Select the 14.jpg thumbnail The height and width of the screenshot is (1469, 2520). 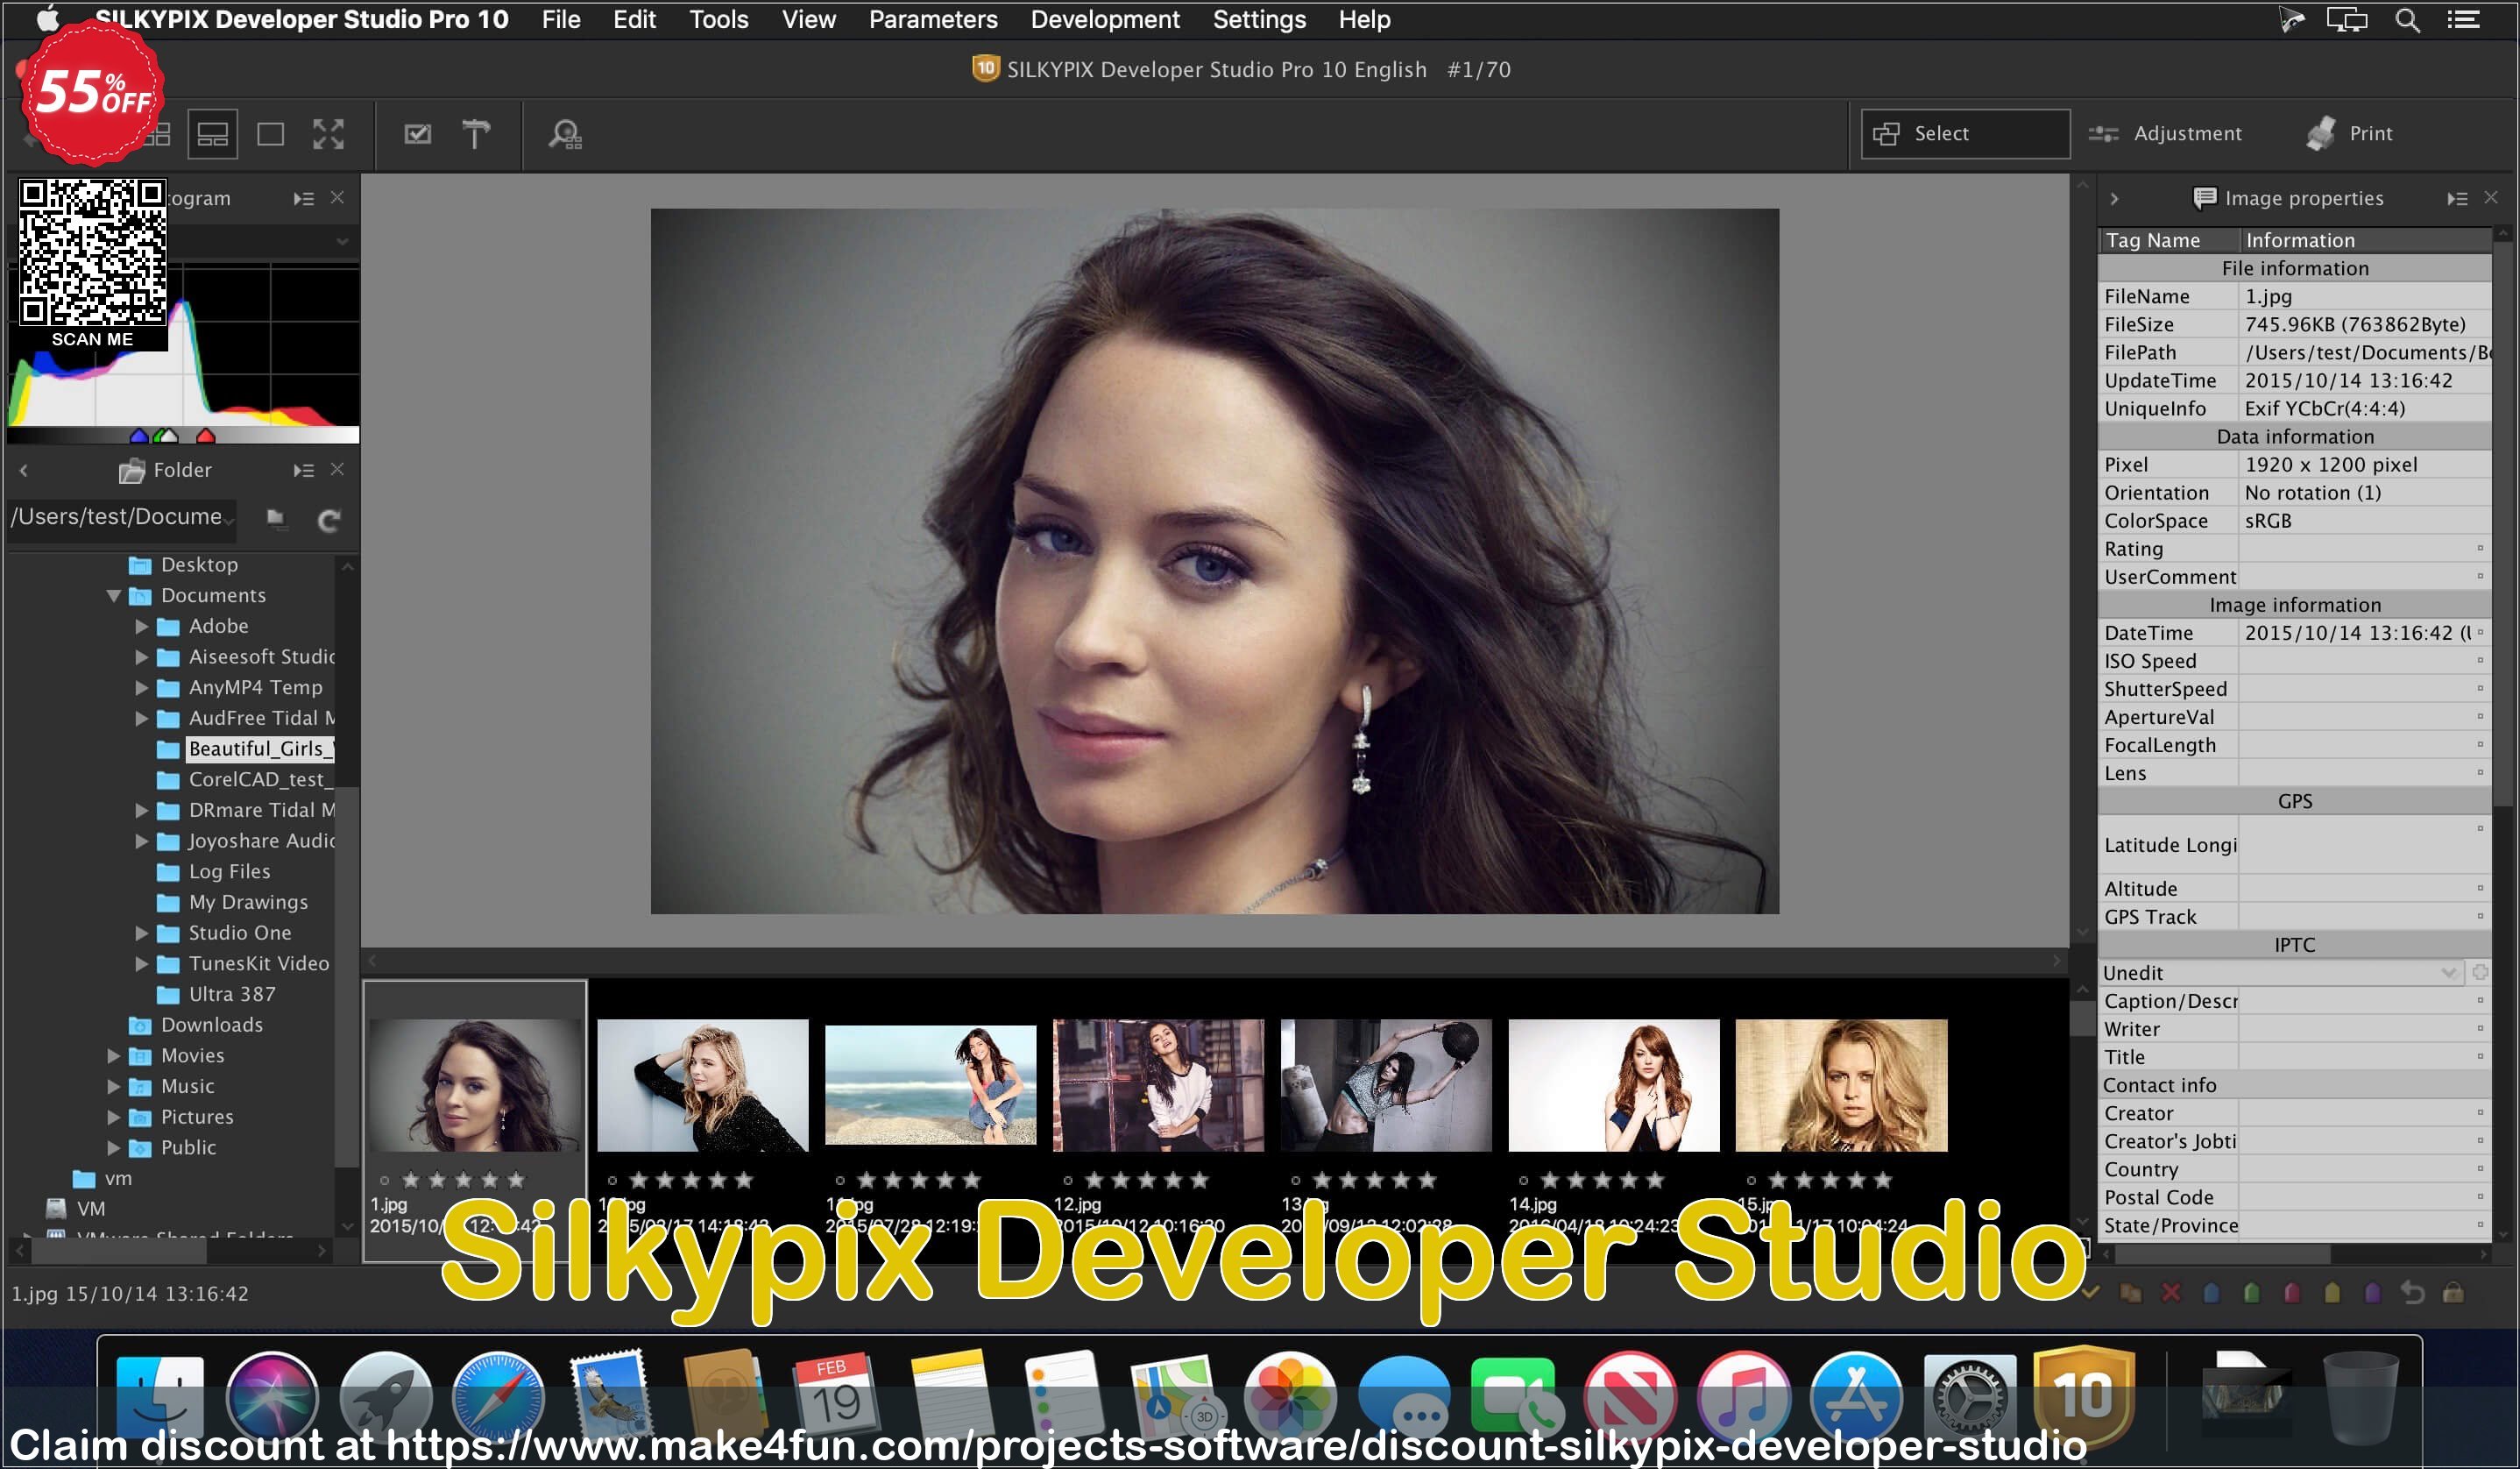pyautogui.click(x=1613, y=1086)
